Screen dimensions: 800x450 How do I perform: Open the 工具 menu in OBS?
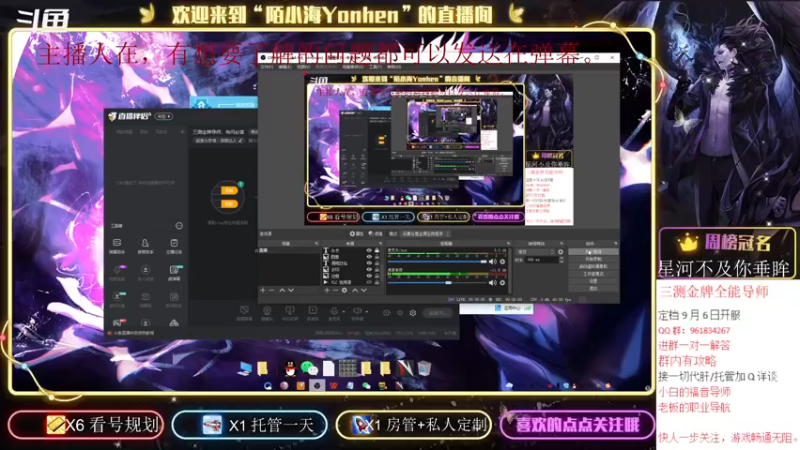[376, 67]
